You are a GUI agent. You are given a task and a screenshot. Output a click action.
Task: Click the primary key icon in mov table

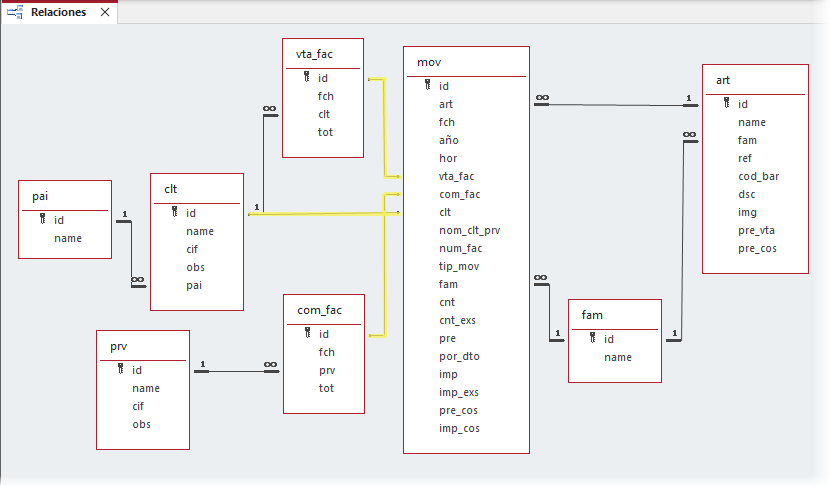pos(428,86)
